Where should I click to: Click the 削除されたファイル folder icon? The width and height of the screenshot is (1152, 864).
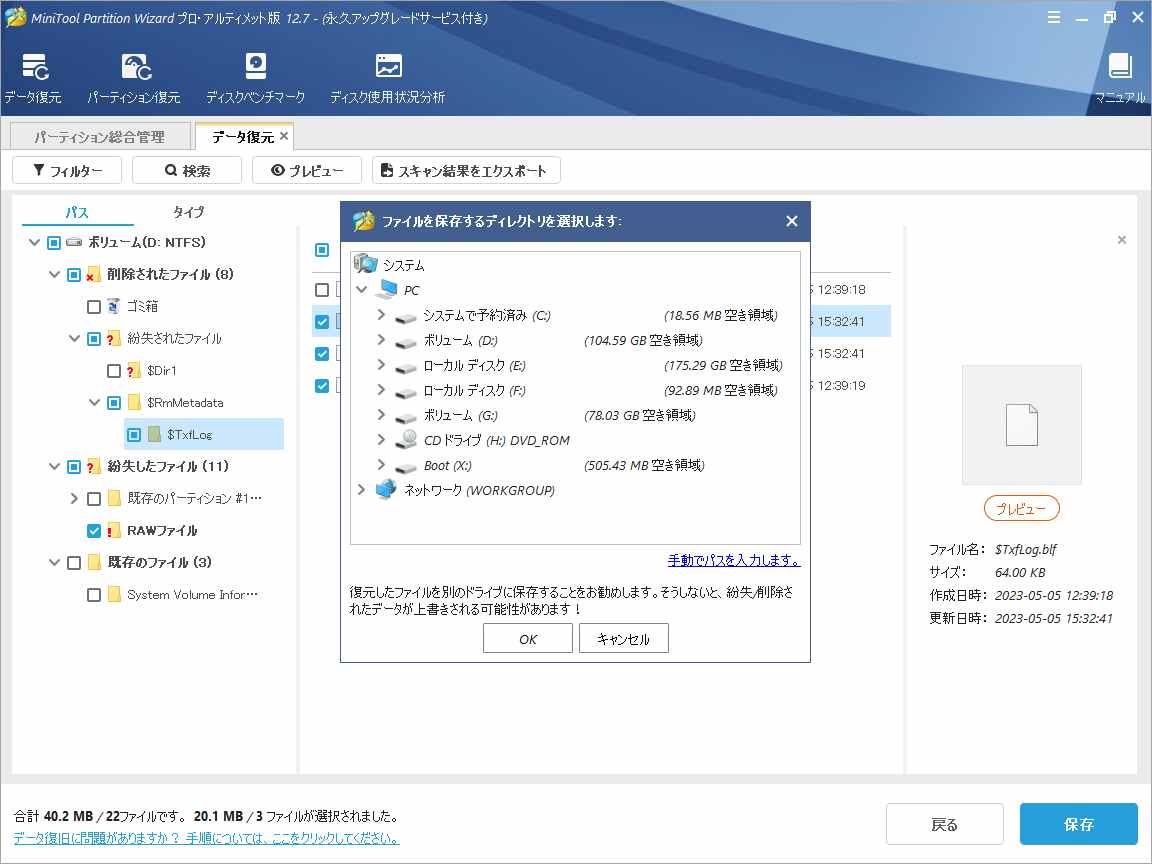(93, 274)
